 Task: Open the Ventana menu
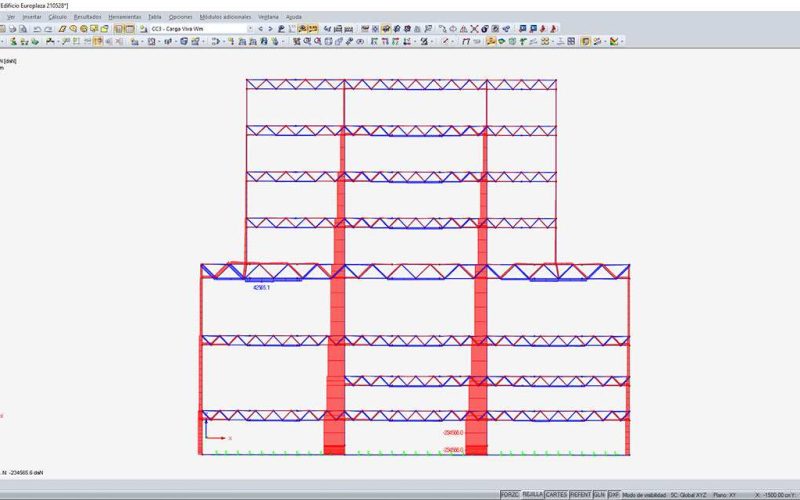(x=268, y=17)
